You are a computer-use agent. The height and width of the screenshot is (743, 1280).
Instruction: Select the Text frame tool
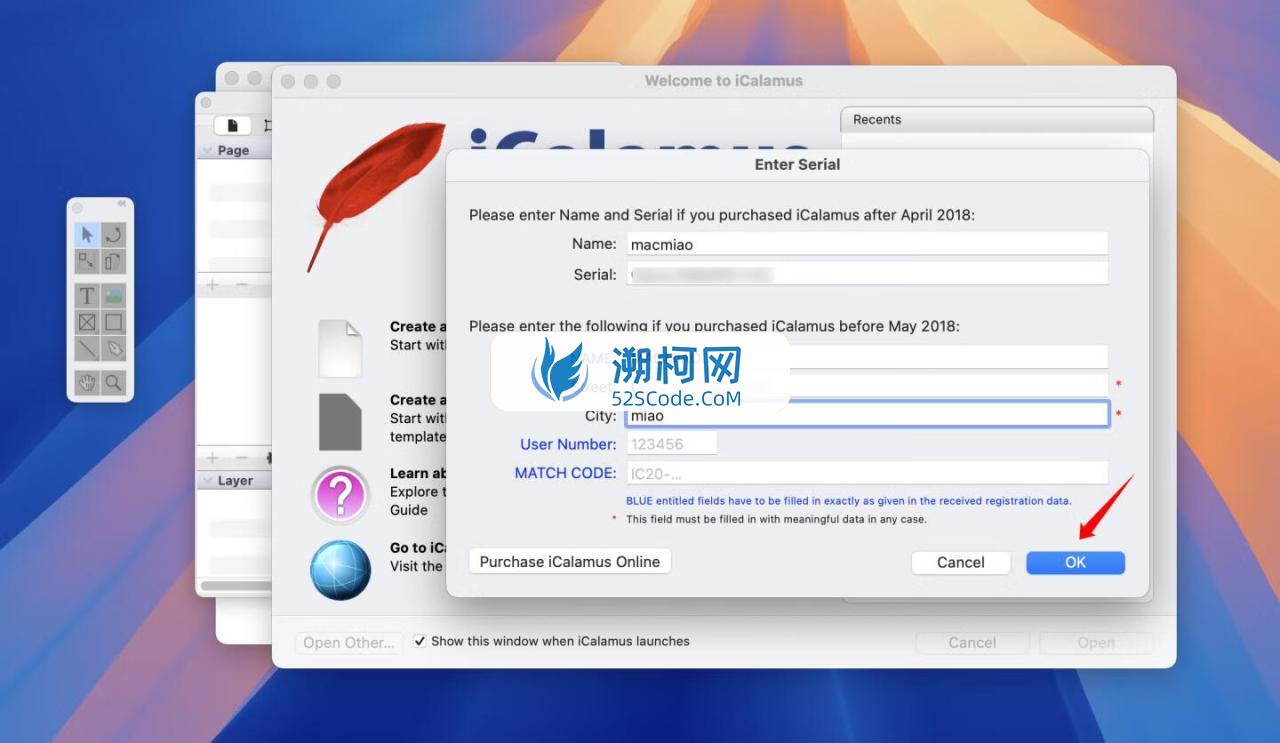click(87, 296)
